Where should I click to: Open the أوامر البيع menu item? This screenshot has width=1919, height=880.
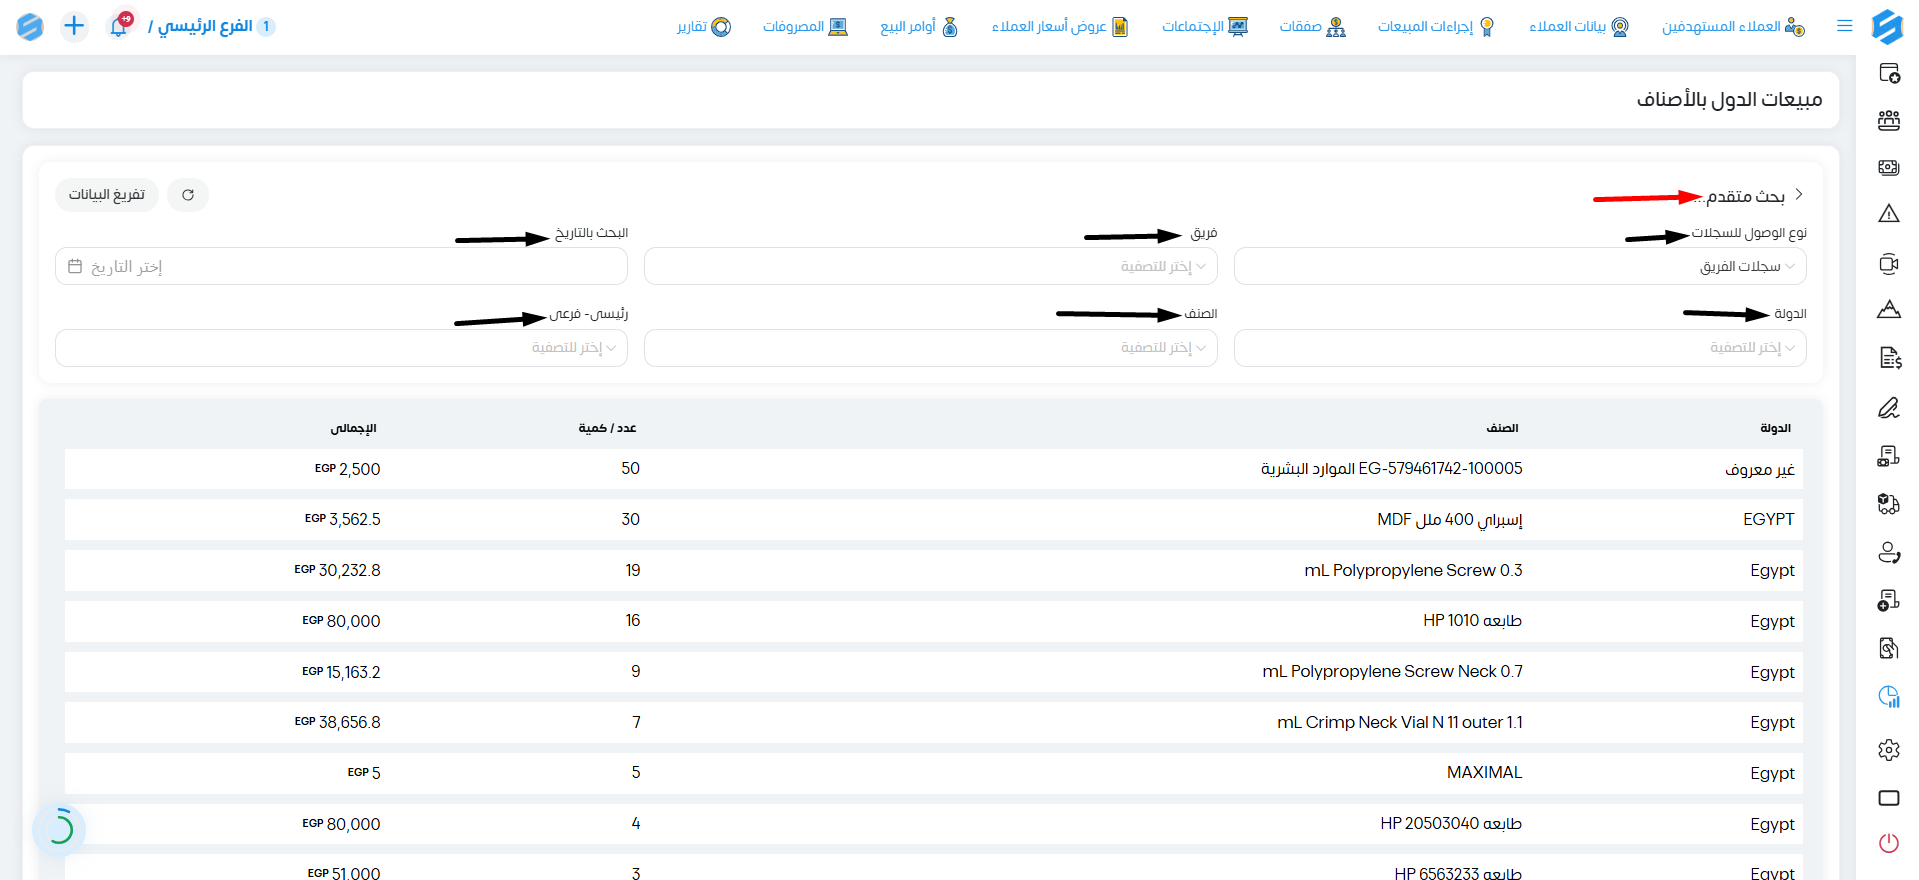click(919, 26)
